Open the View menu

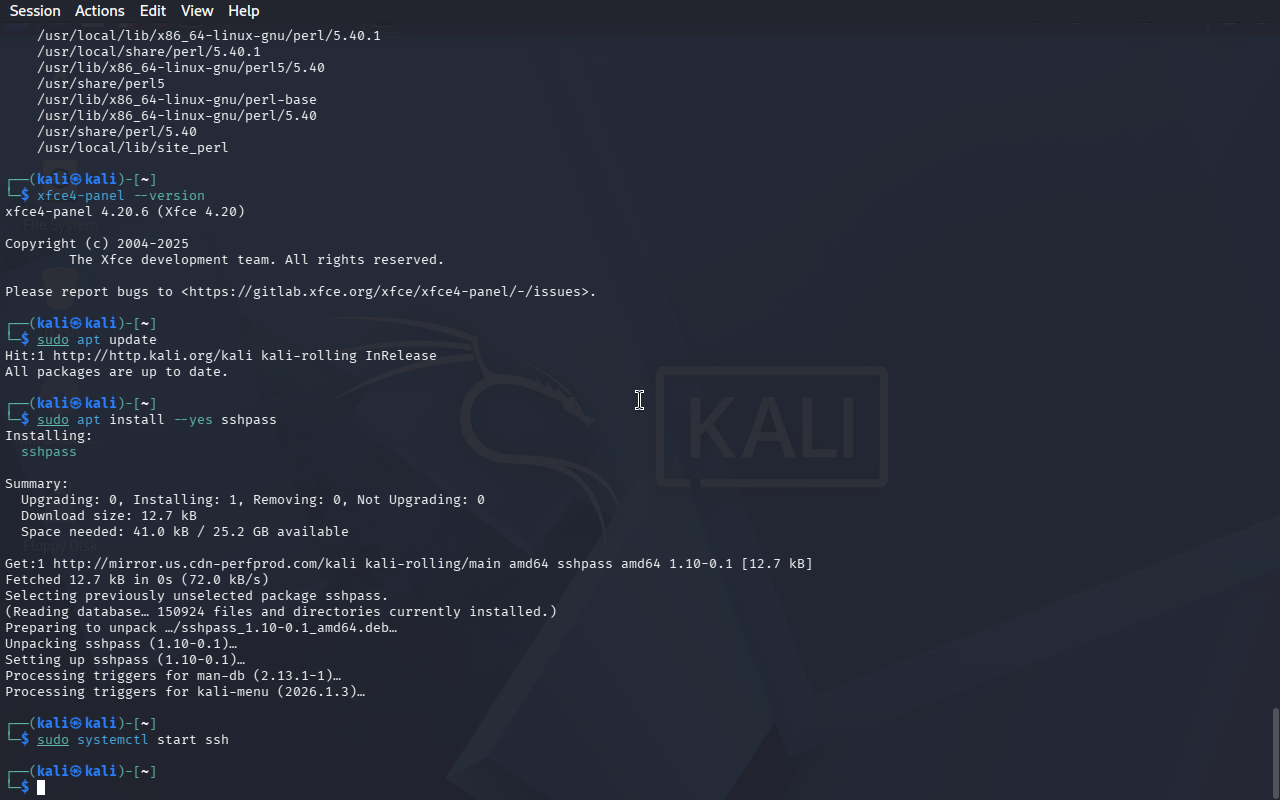tap(197, 11)
